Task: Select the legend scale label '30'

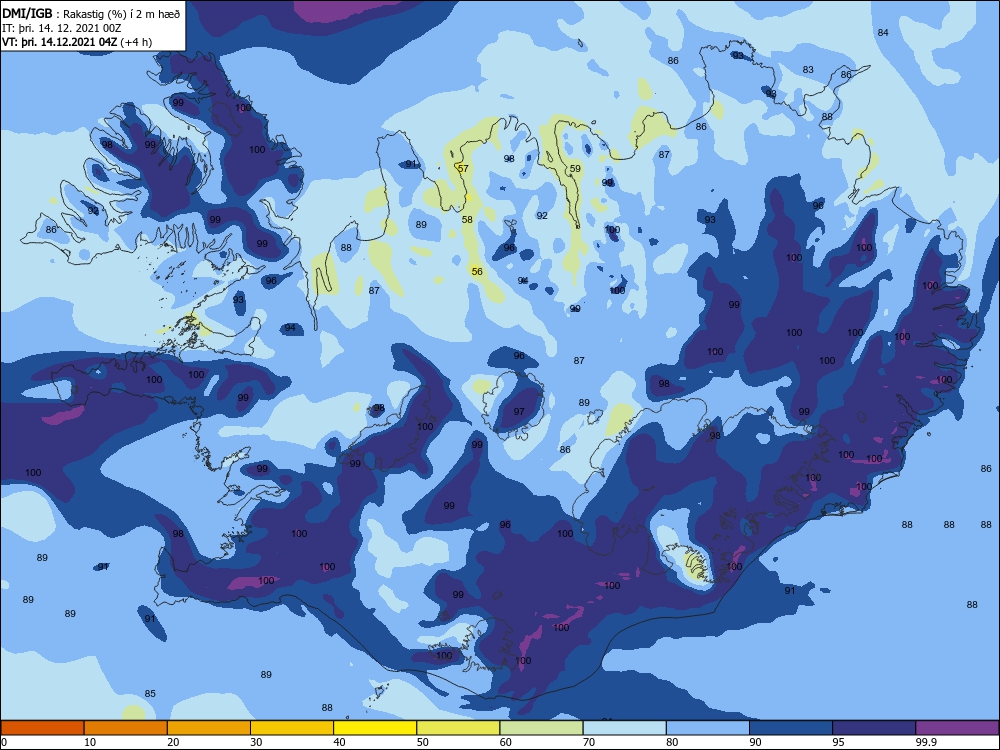Action: pos(256,742)
